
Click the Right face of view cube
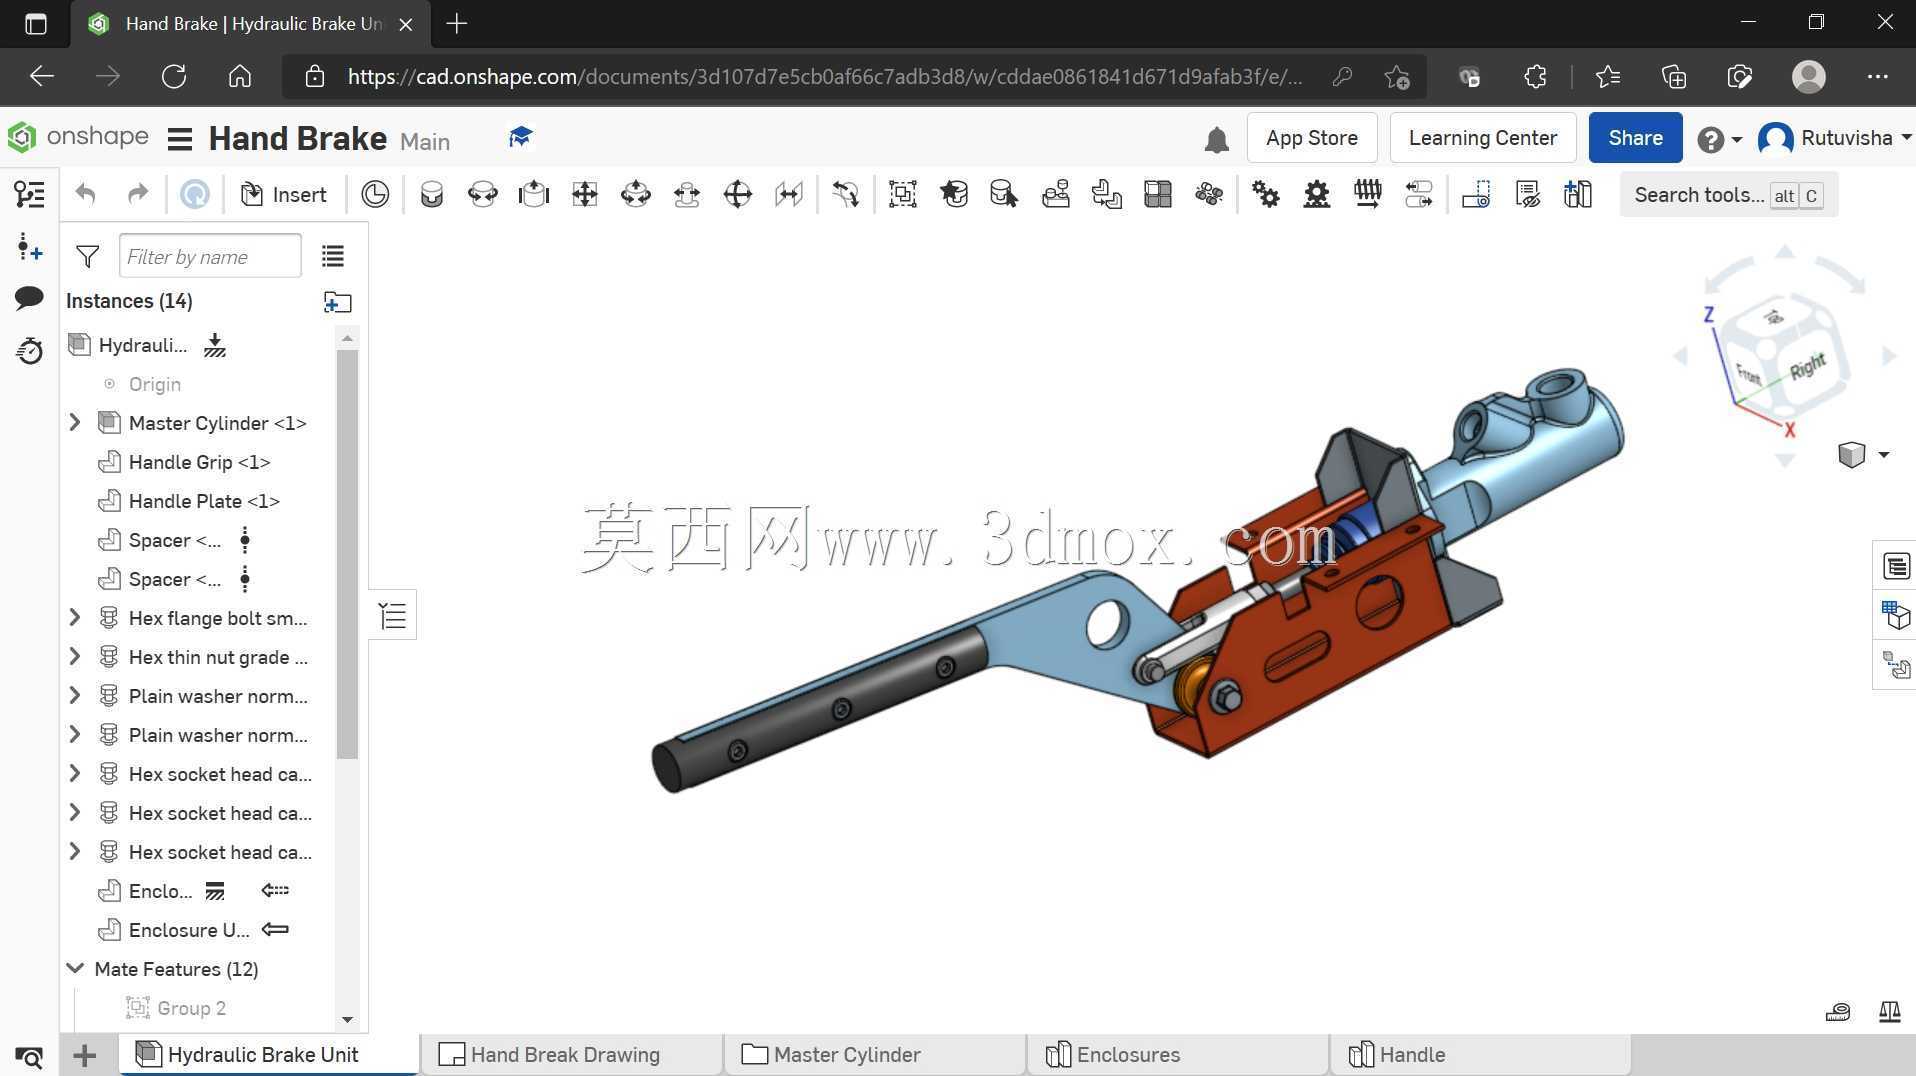tap(1807, 368)
